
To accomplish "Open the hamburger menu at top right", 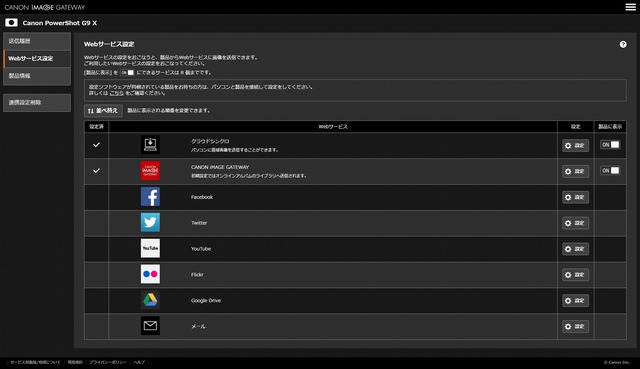I will tap(631, 7).
